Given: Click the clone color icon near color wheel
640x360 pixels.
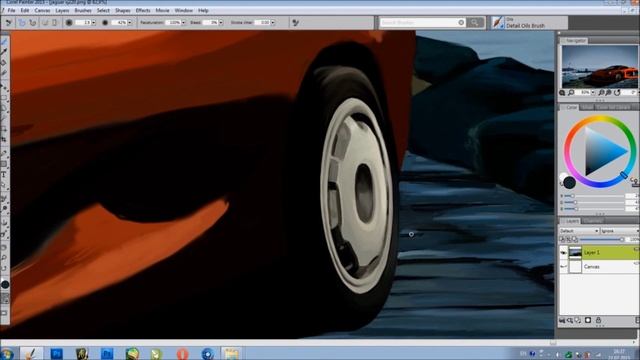Looking at the screenshot, I should tap(633, 180).
